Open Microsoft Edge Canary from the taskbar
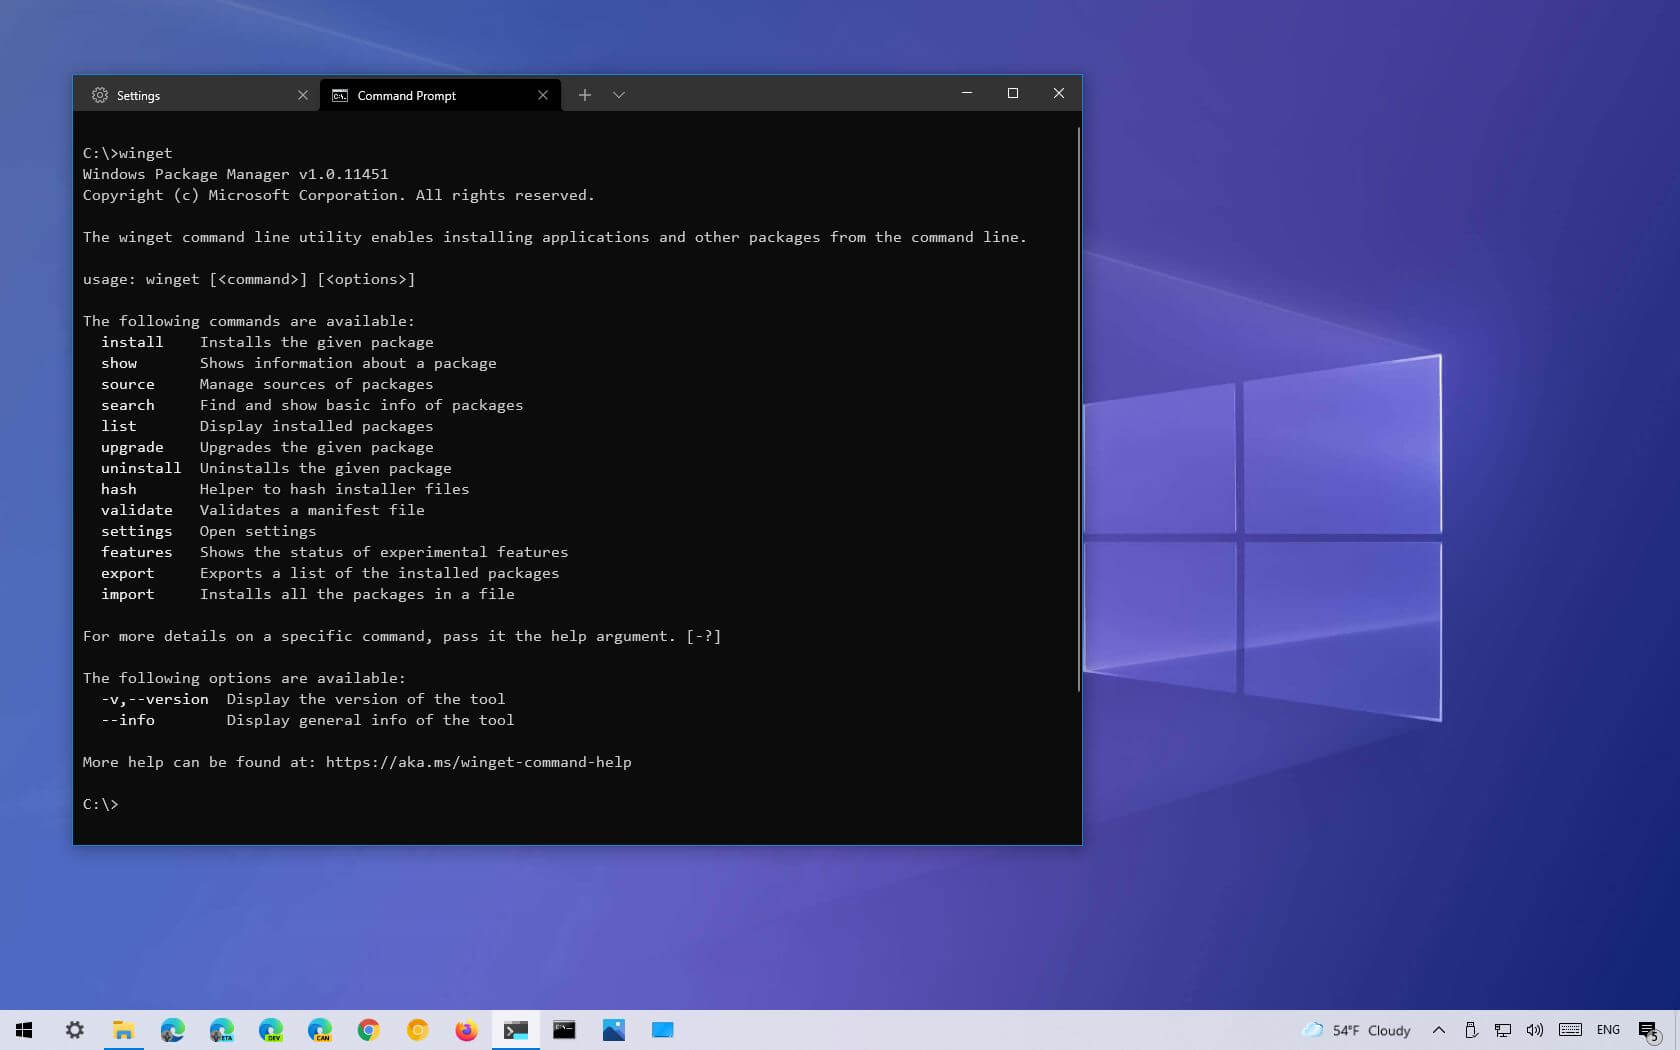 coord(319,1030)
